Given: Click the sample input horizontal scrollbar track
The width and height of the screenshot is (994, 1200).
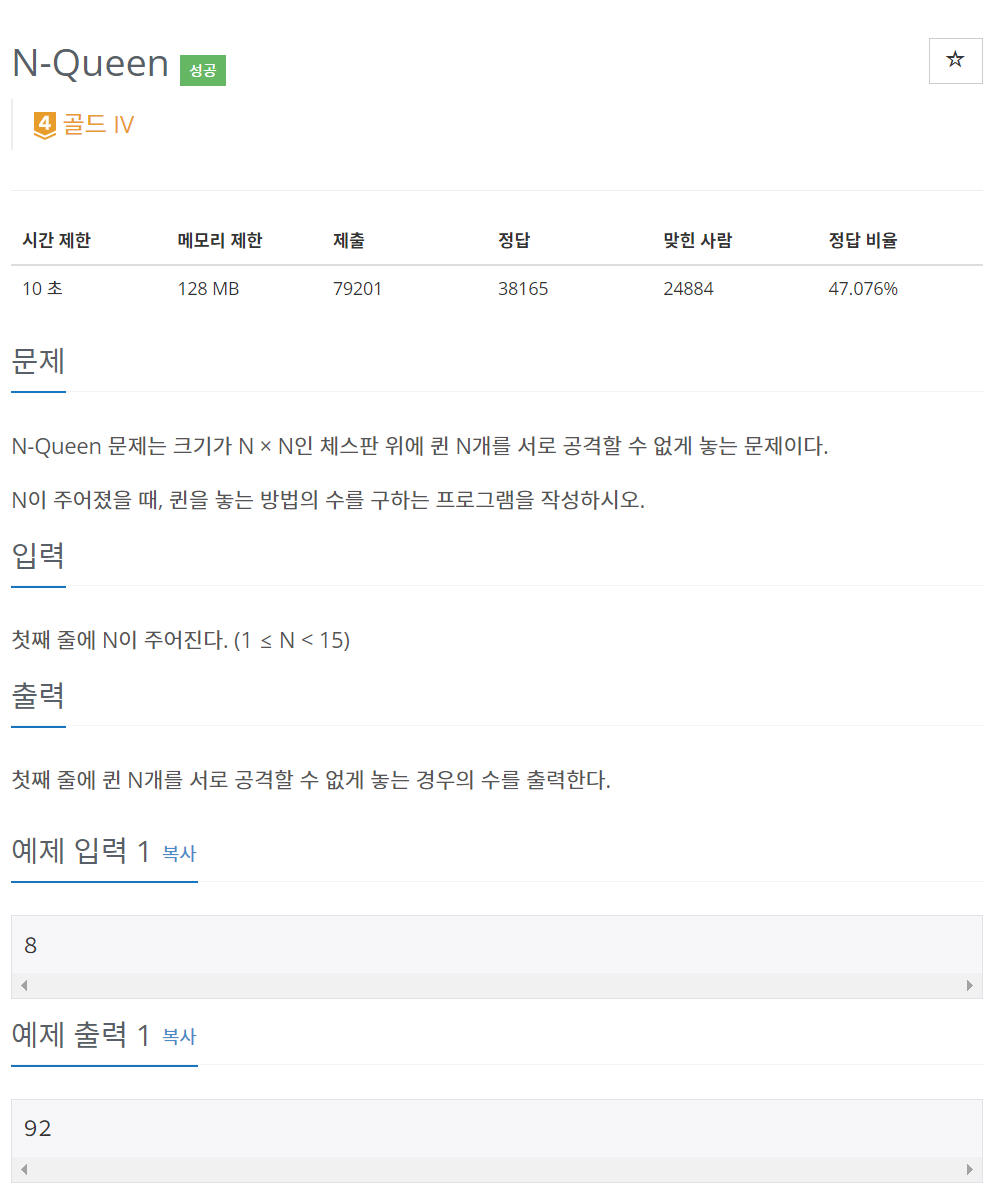Looking at the screenshot, I should [x=497, y=985].
